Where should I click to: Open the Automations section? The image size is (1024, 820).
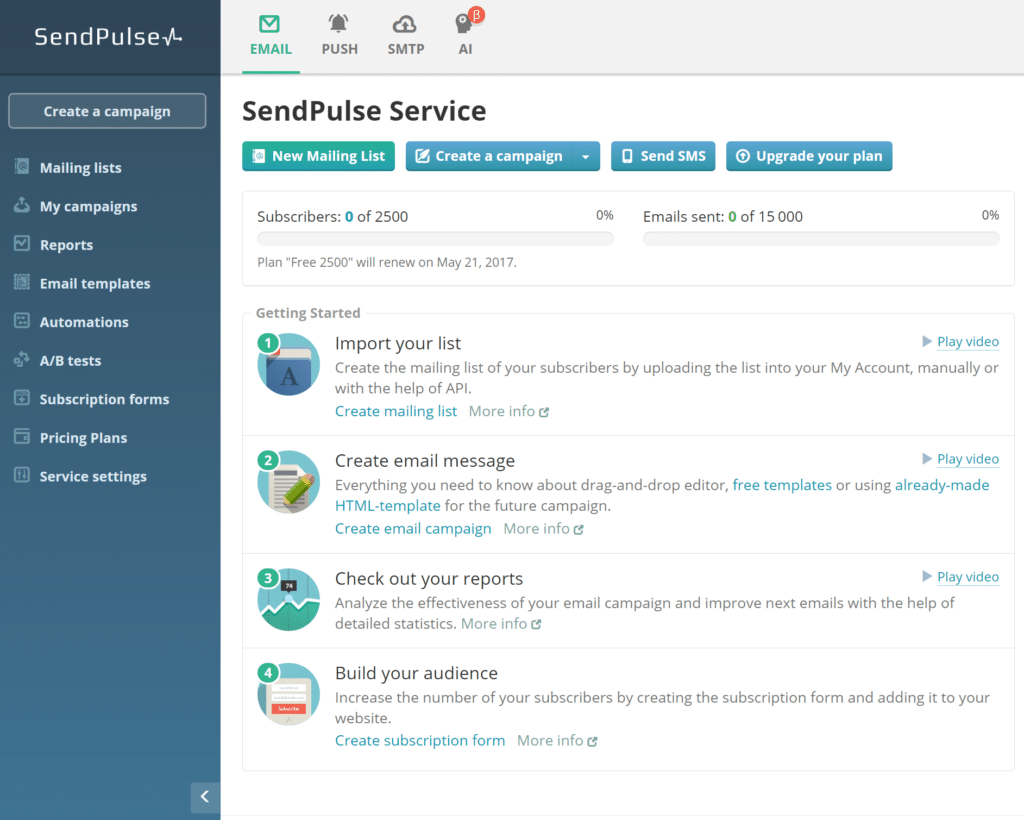coord(84,321)
